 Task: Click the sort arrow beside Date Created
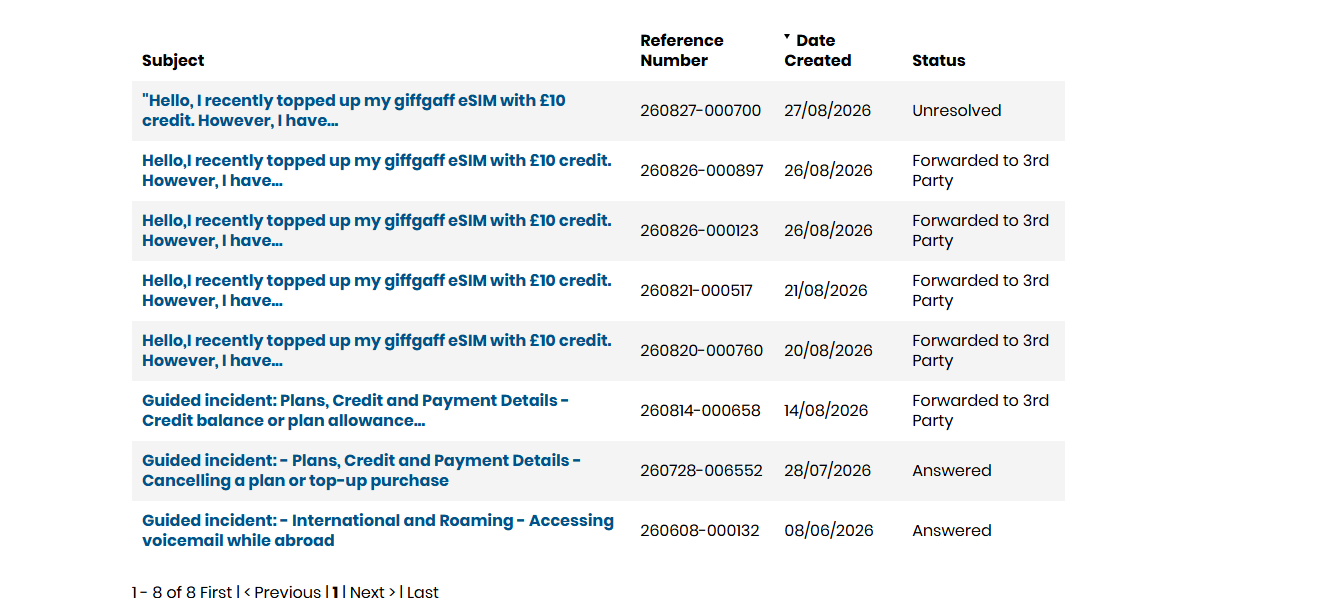tap(787, 37)
